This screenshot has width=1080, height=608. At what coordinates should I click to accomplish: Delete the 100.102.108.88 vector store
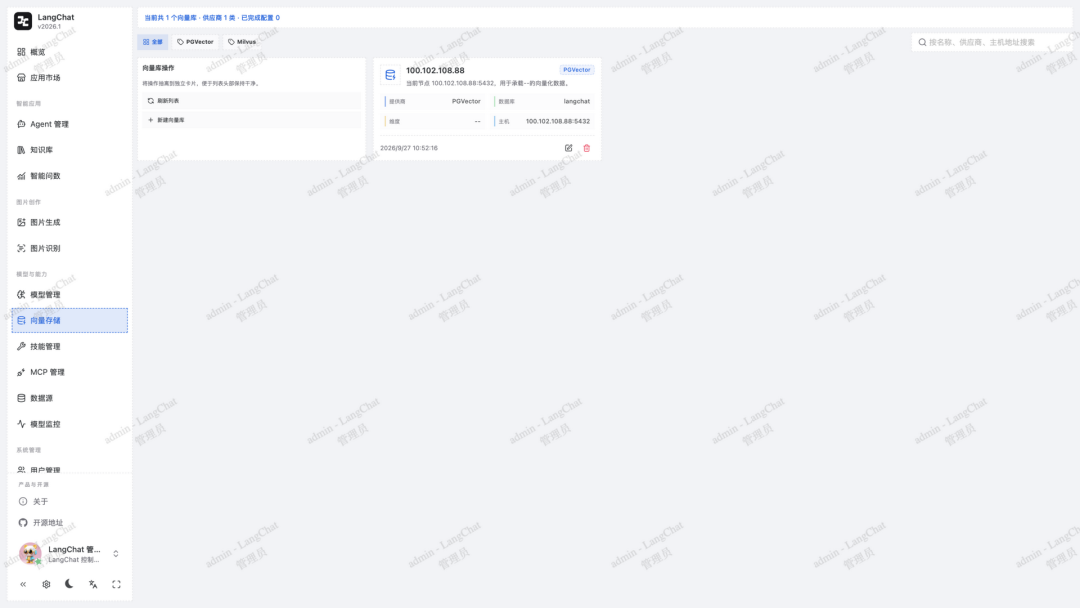pyautogui.click(x=587, y=148)
